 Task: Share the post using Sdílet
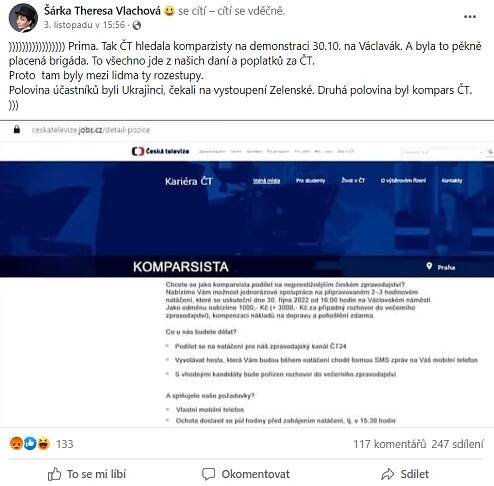405,474
